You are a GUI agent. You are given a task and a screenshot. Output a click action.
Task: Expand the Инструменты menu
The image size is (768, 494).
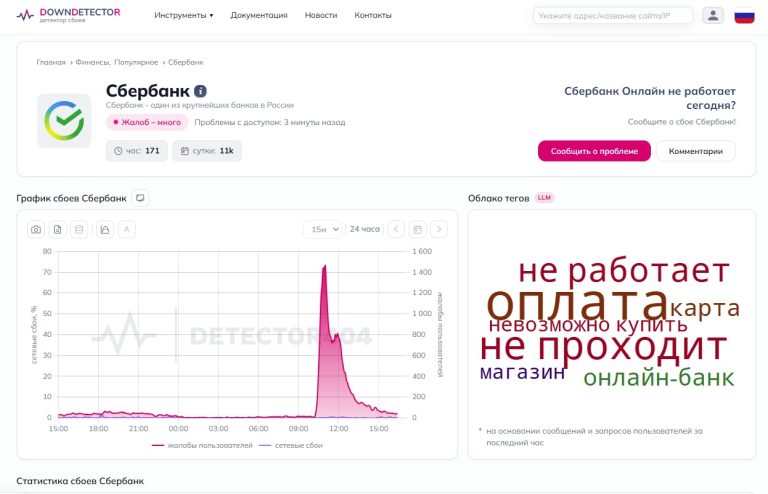point(184,15)
